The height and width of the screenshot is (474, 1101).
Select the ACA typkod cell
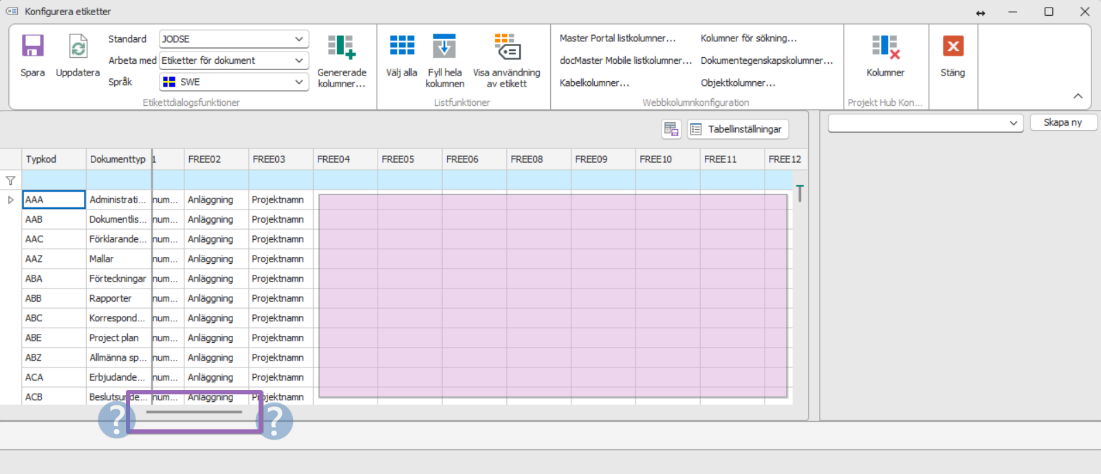[x=53, y=376]
